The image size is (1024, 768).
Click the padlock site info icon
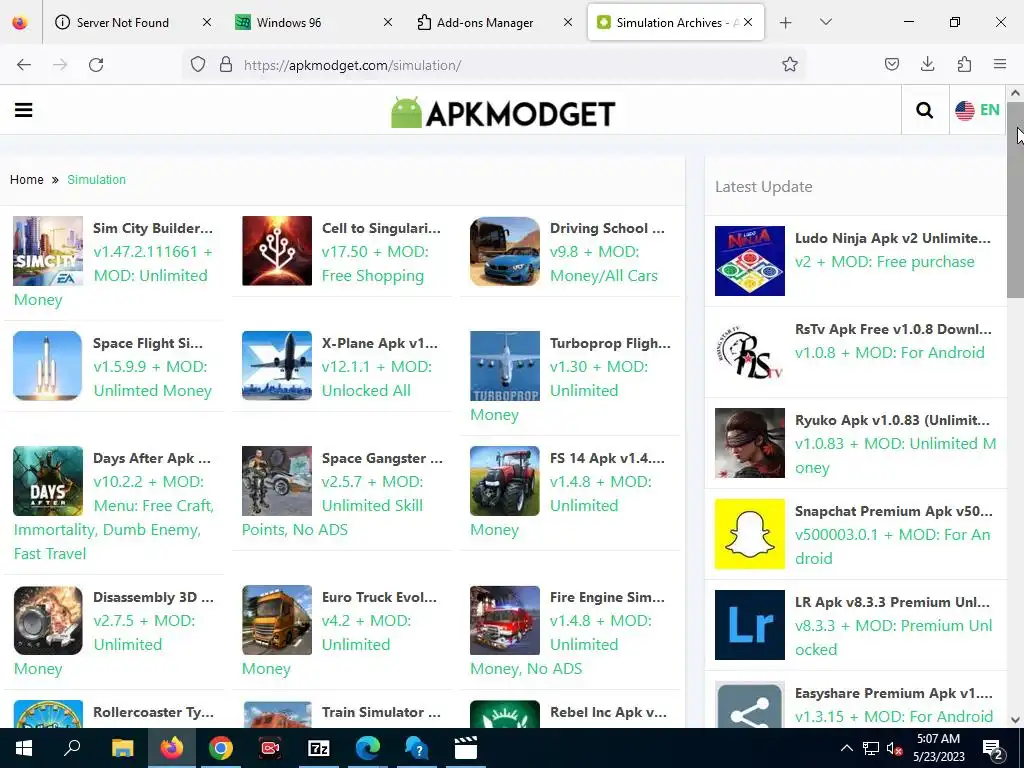coord(226,65)
